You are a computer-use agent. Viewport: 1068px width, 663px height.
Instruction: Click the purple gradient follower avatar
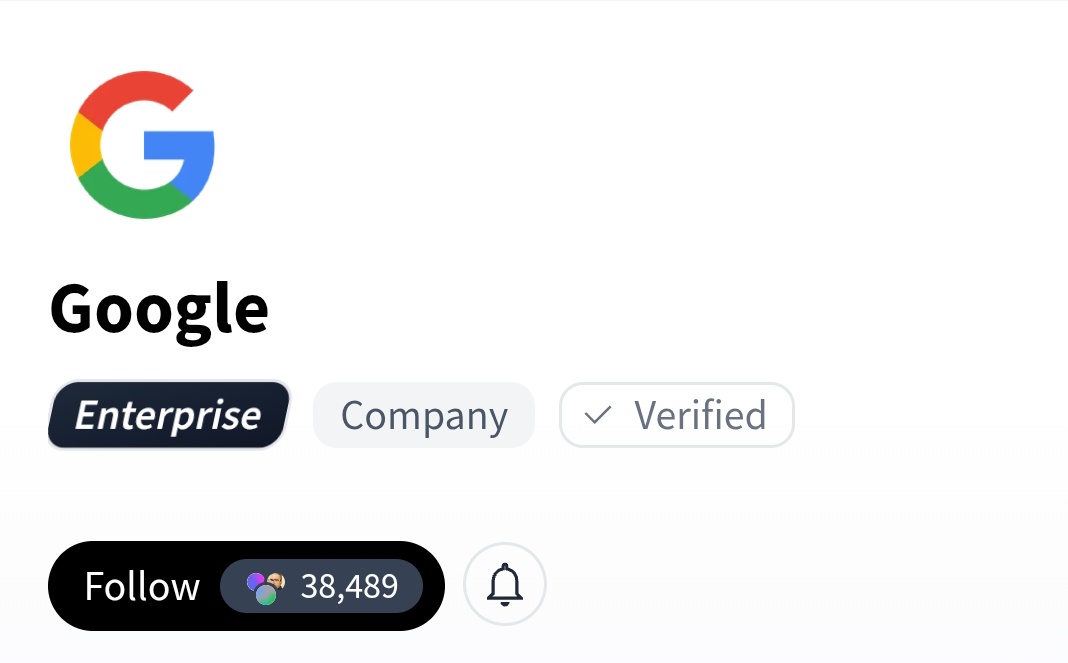(x=256, y=581)
